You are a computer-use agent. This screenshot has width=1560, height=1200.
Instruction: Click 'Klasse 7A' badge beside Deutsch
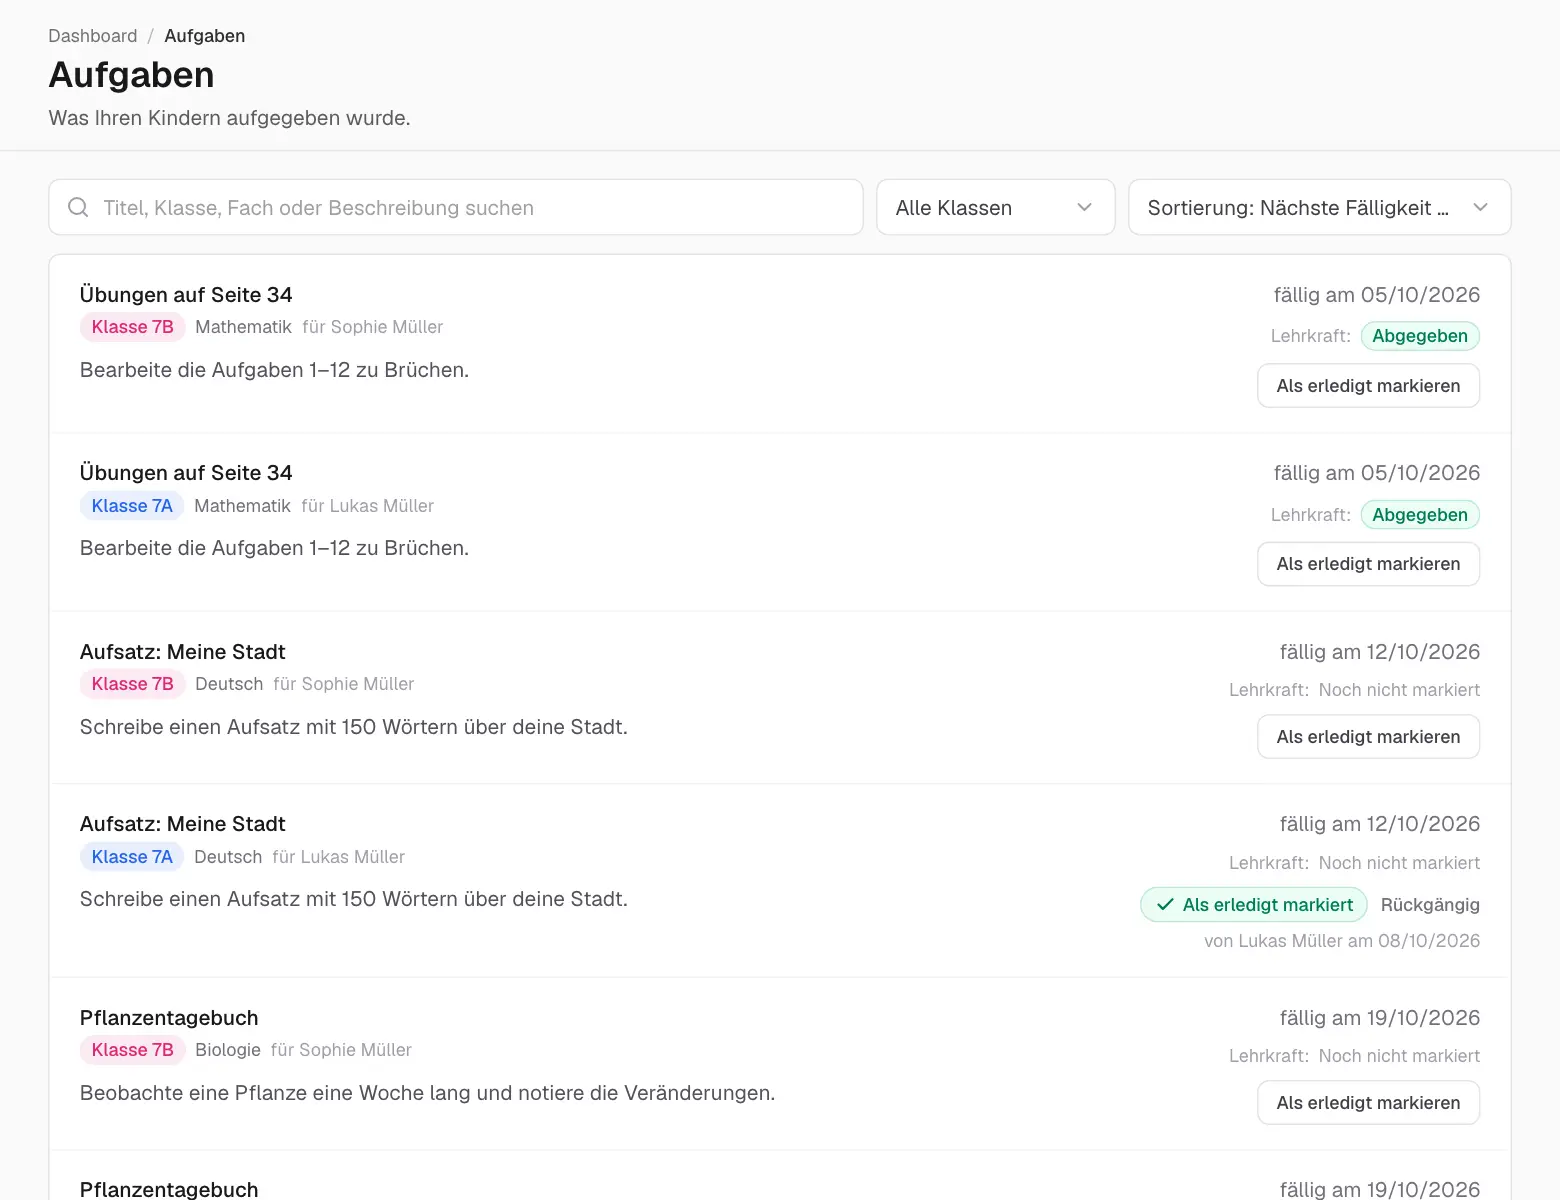(x=132, y=857)
